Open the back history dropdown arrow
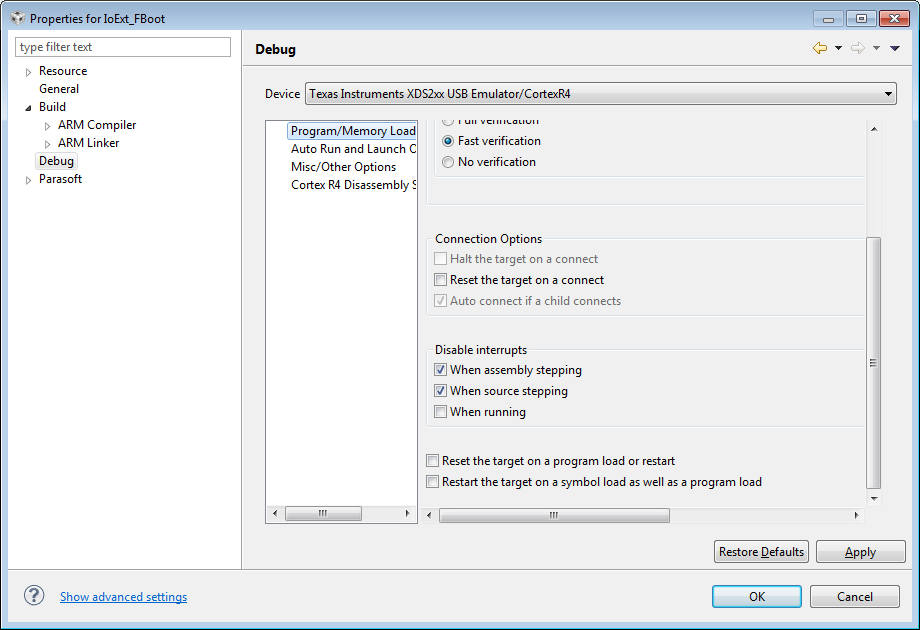The height and width of the screenshot is (630, 920). point(838,48)
